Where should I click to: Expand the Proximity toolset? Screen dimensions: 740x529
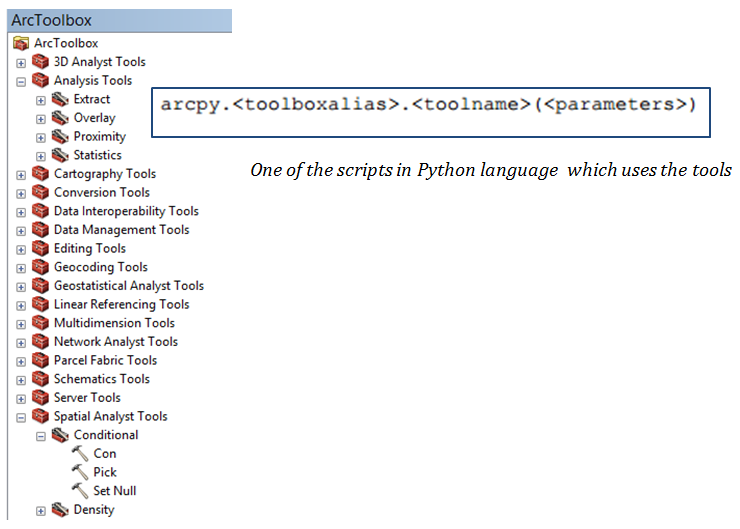pyautogui.click(x=41, y=137)
